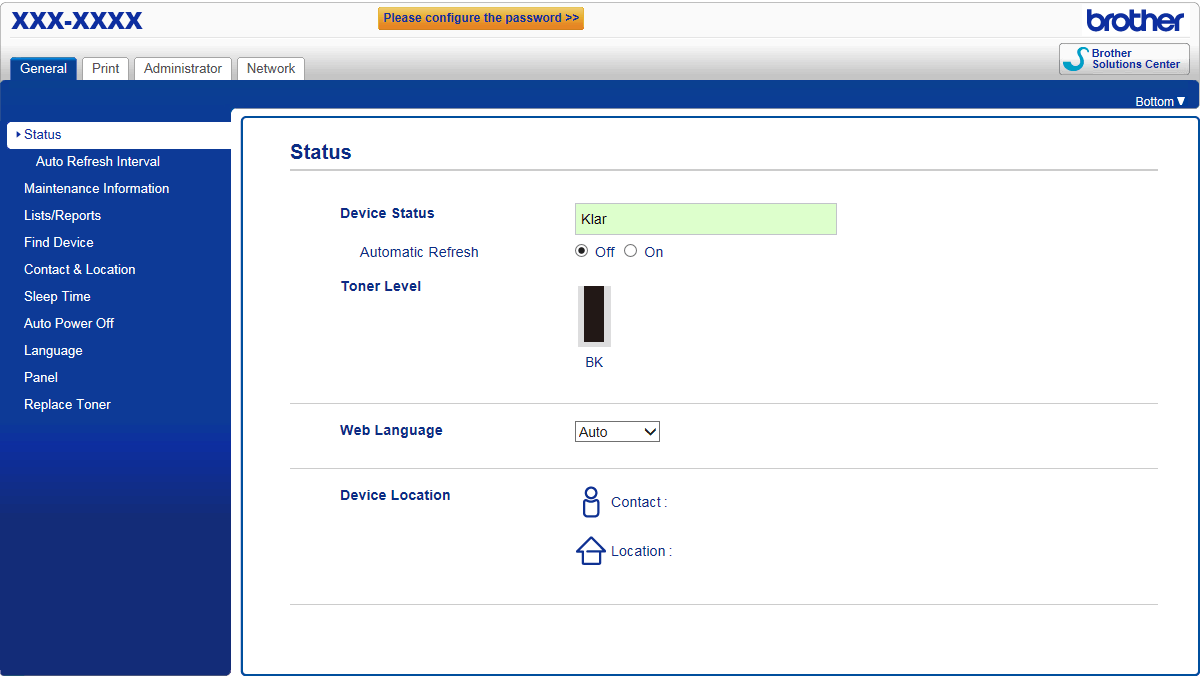1200x679 pixels.
Task: Click the Brother logo icon
Action: (x=1135, y=20)
